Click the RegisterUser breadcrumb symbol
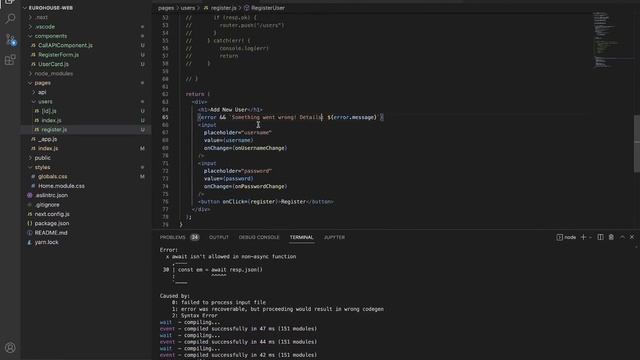 pos(268,8)
